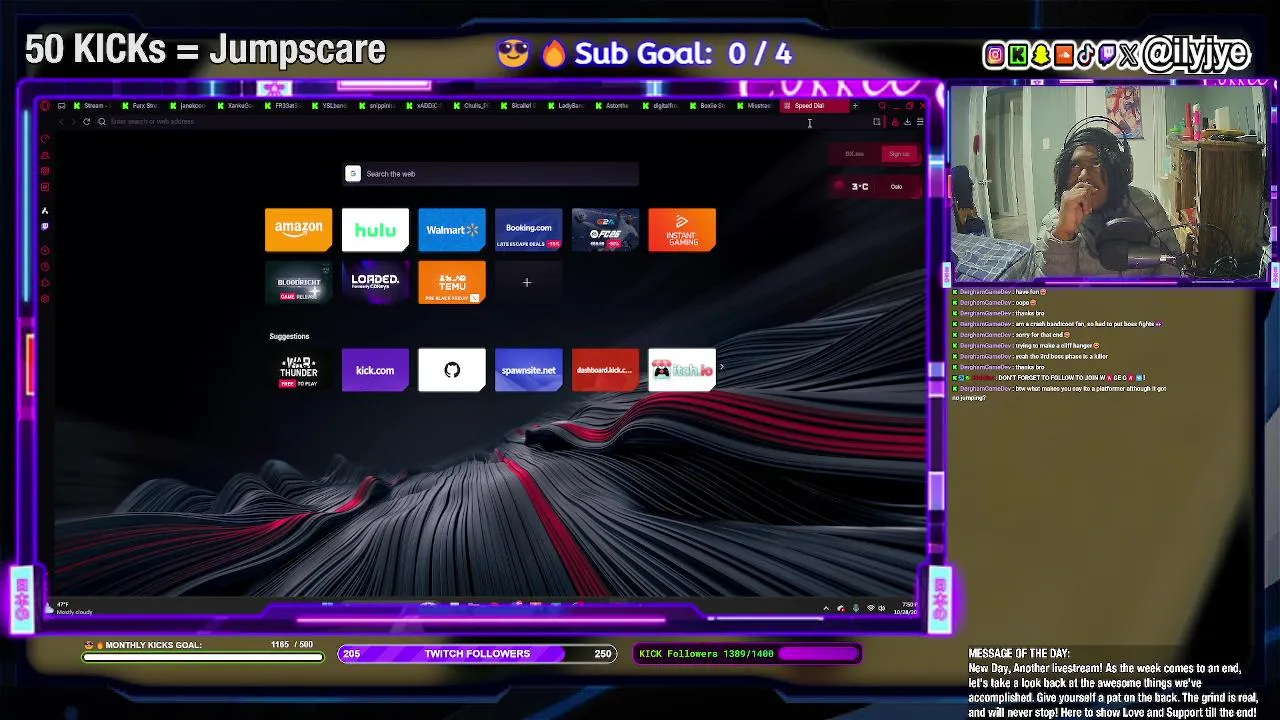Open the Walmart speed dial tile
The width and height of the screenshot is (1280, 720).
[452, 229]
